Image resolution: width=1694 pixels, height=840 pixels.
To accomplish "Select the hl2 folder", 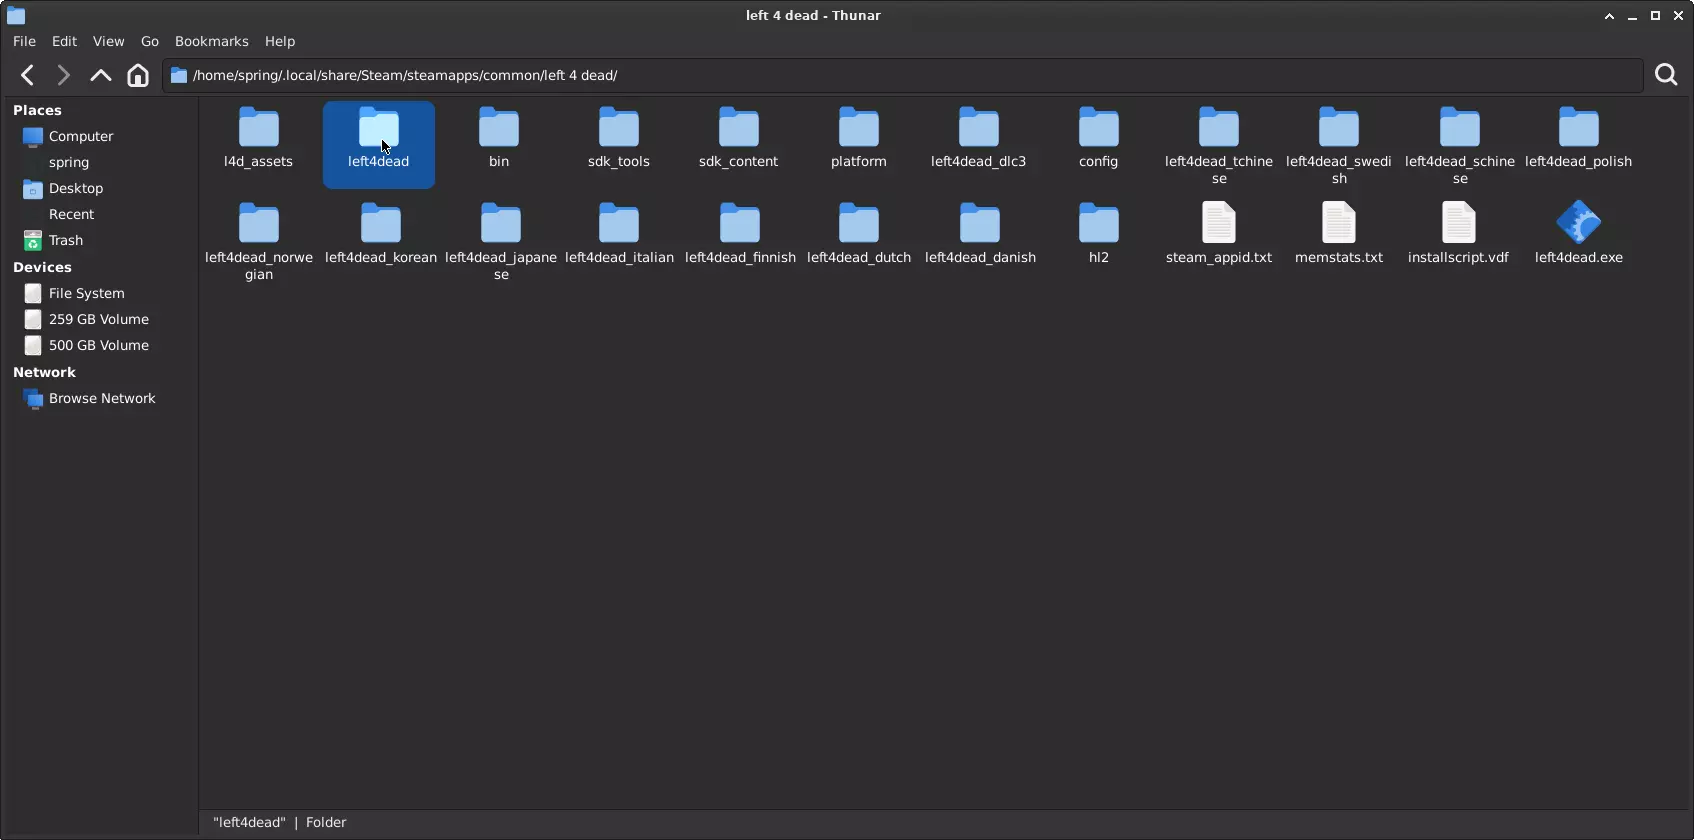I will (x=1099, y=234).
